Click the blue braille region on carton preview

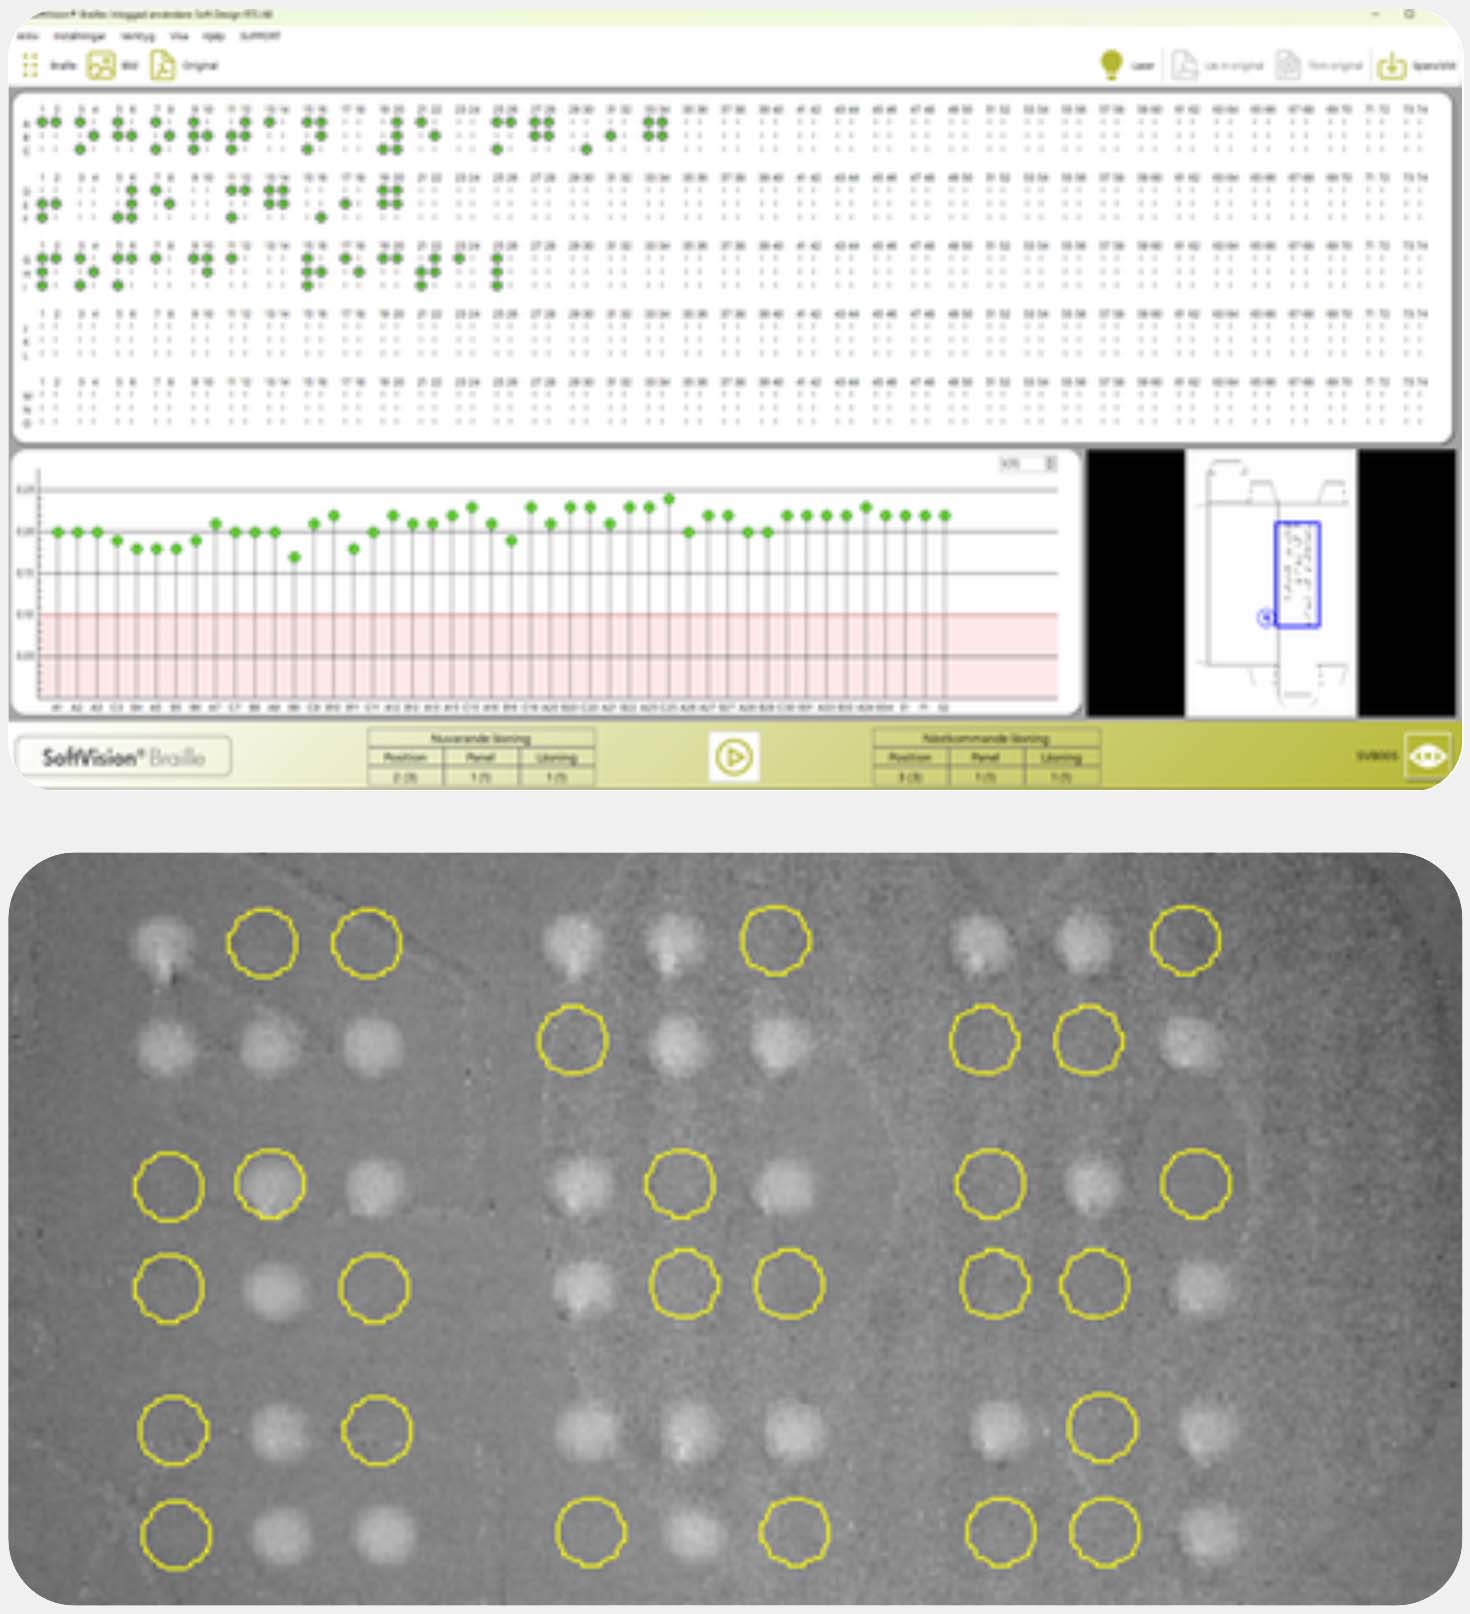(x=1297, y=575)
